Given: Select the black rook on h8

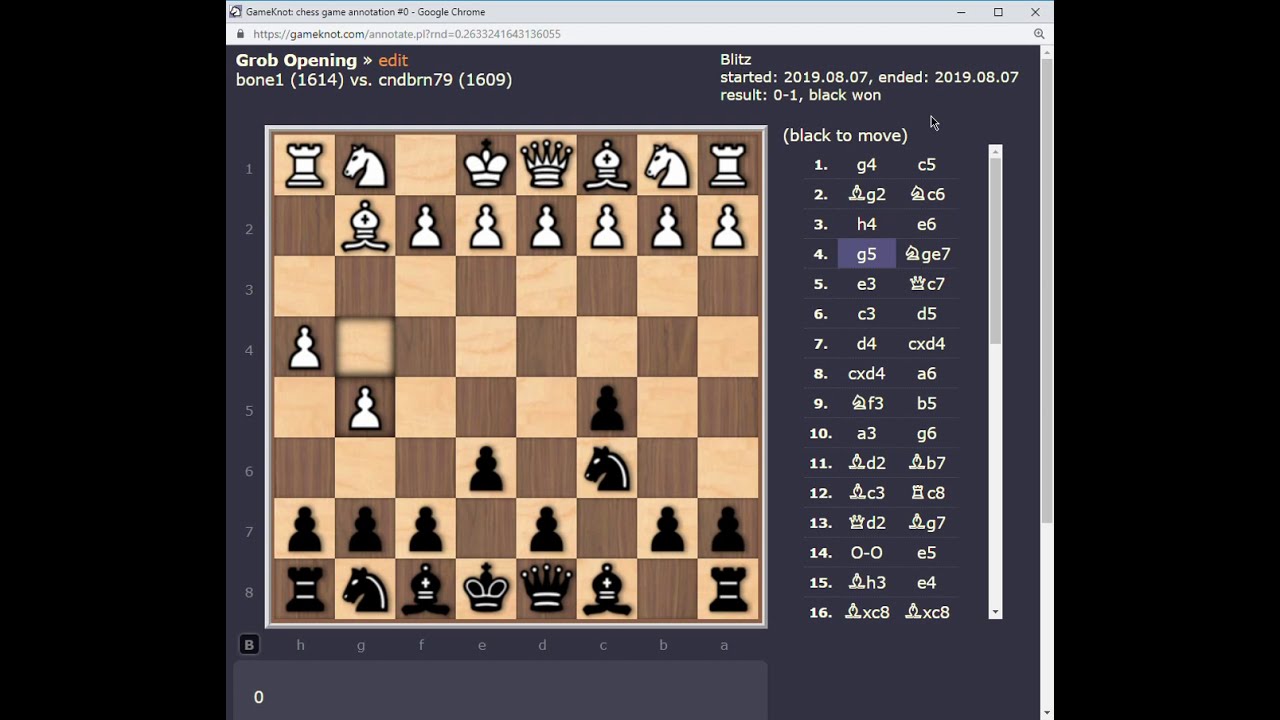Looking at the screenshot, I should 305,589.
